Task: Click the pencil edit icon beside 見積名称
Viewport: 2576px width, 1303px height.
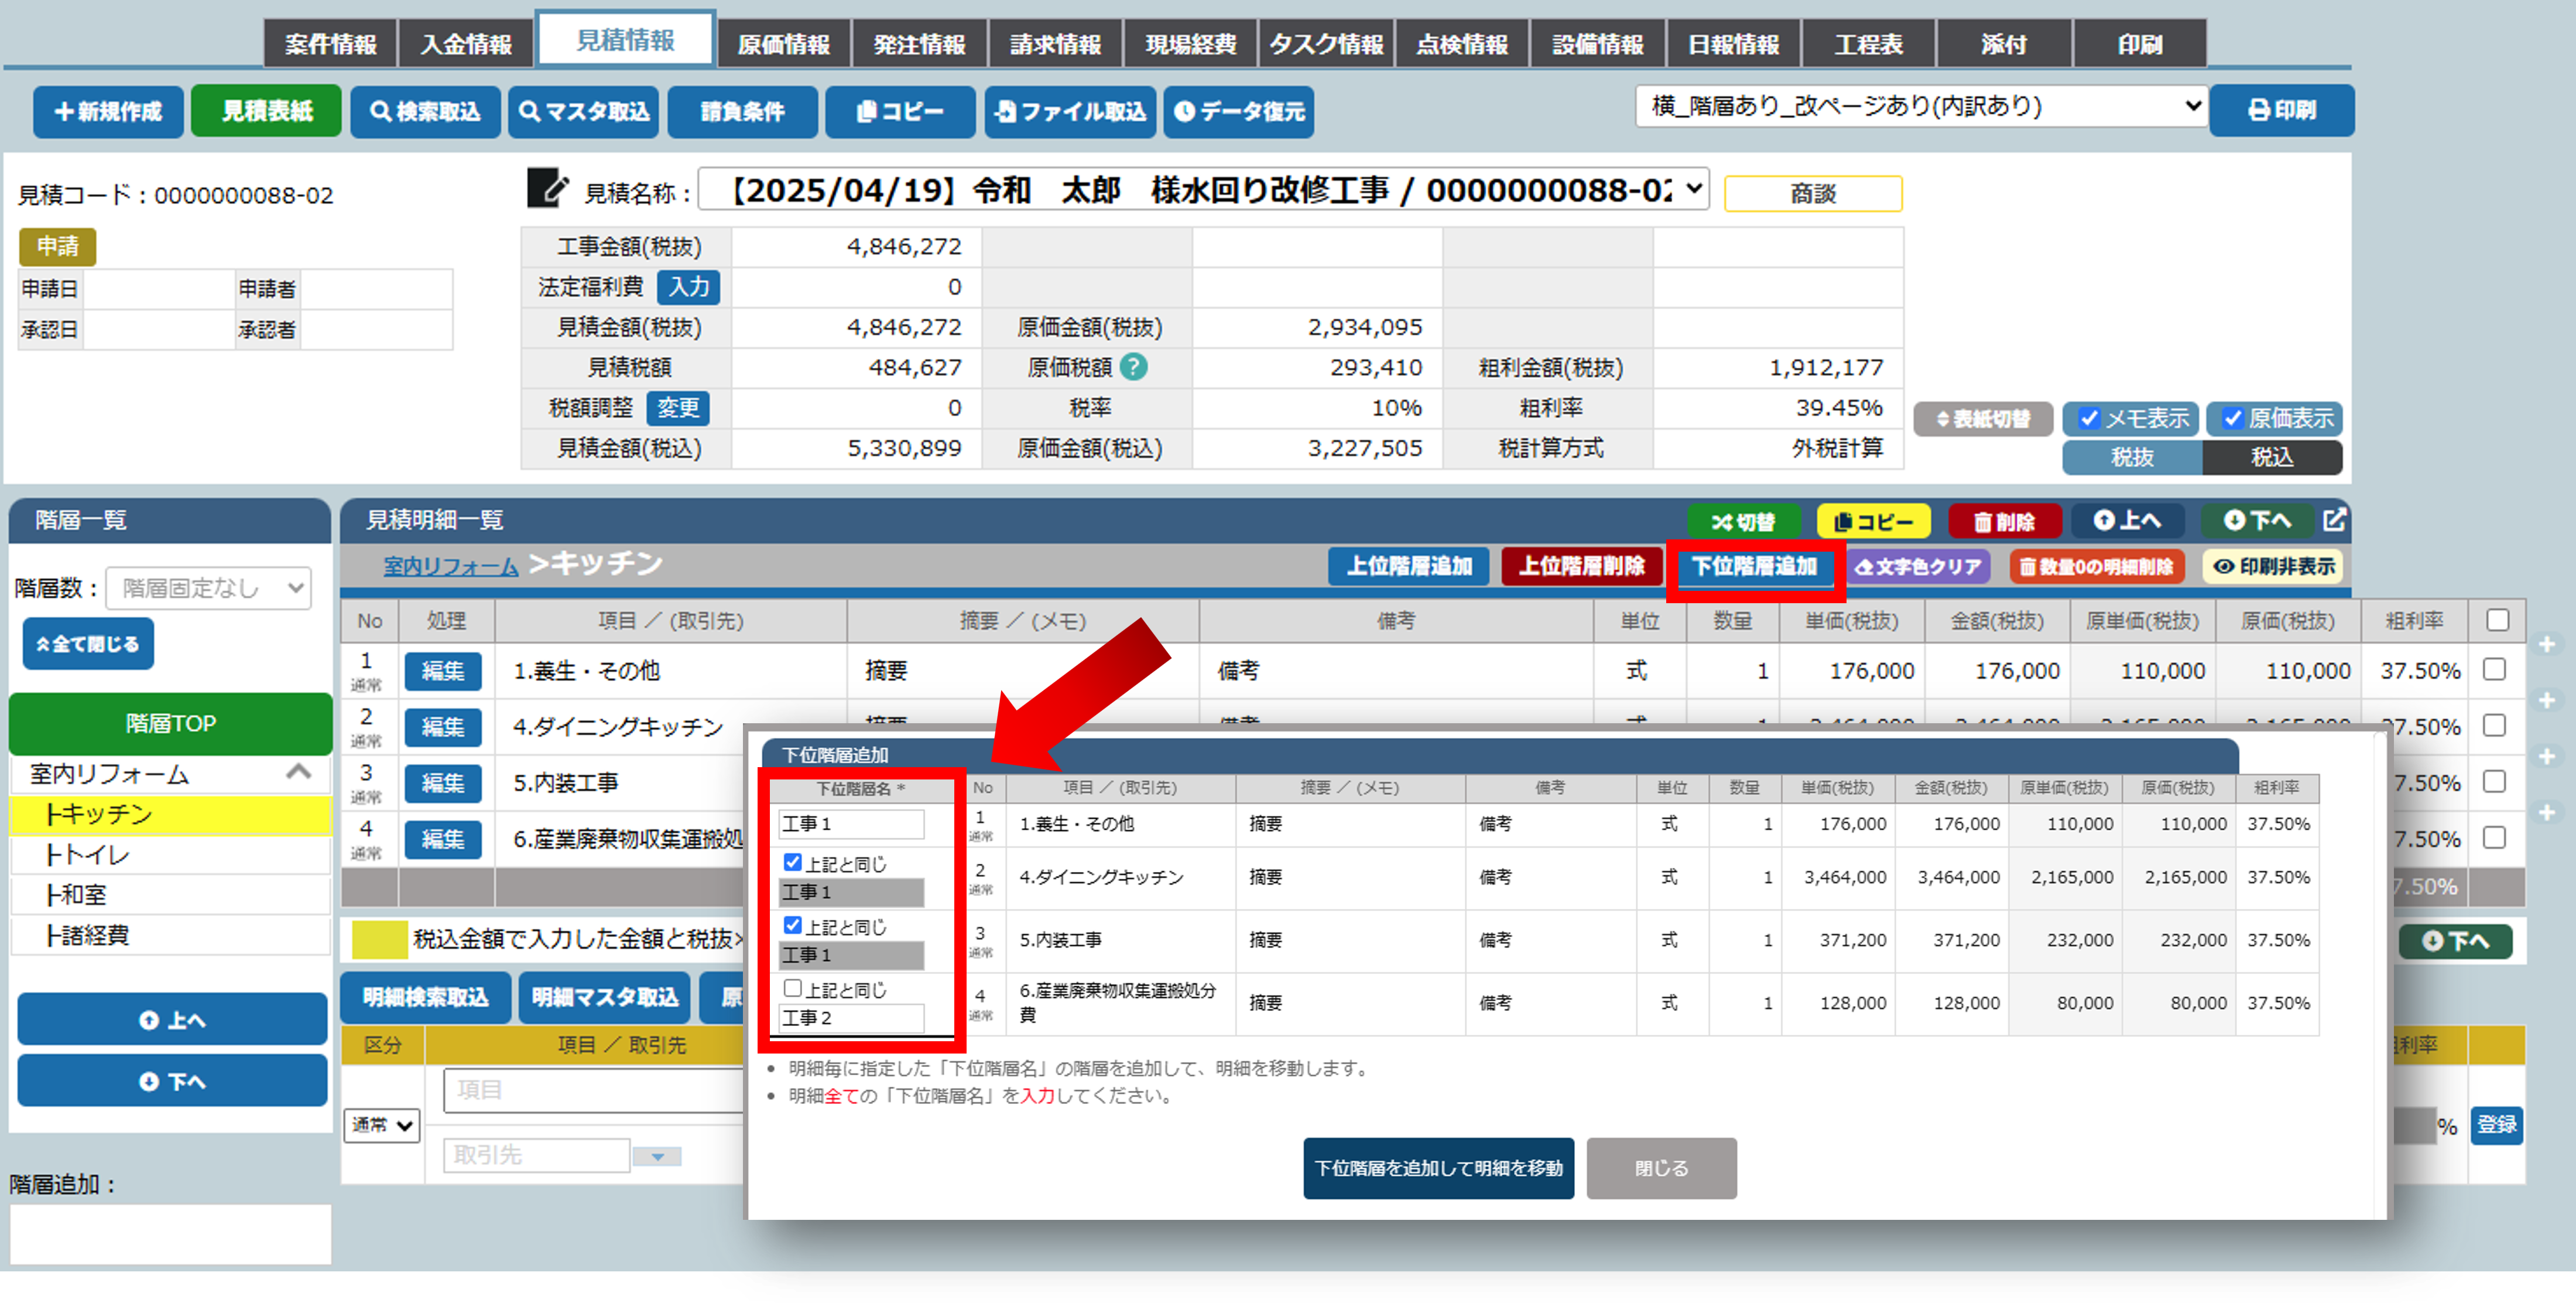Action: [x=547, y=188]
